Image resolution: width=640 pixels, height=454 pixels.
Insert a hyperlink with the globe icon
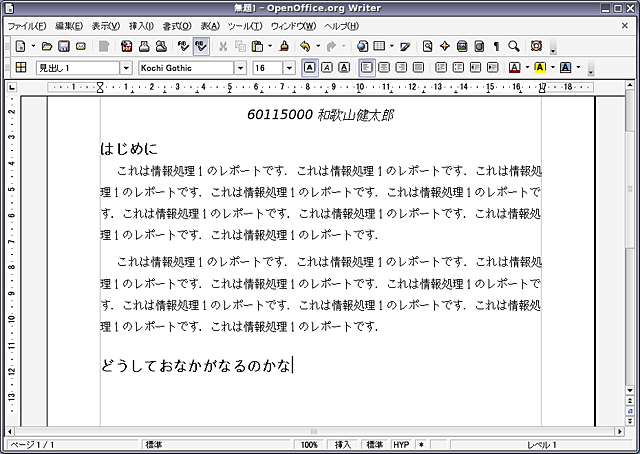[x=362, y=46]
